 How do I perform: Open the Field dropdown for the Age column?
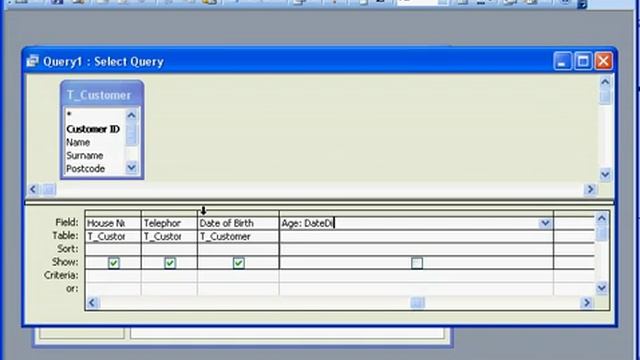(545, 223)
